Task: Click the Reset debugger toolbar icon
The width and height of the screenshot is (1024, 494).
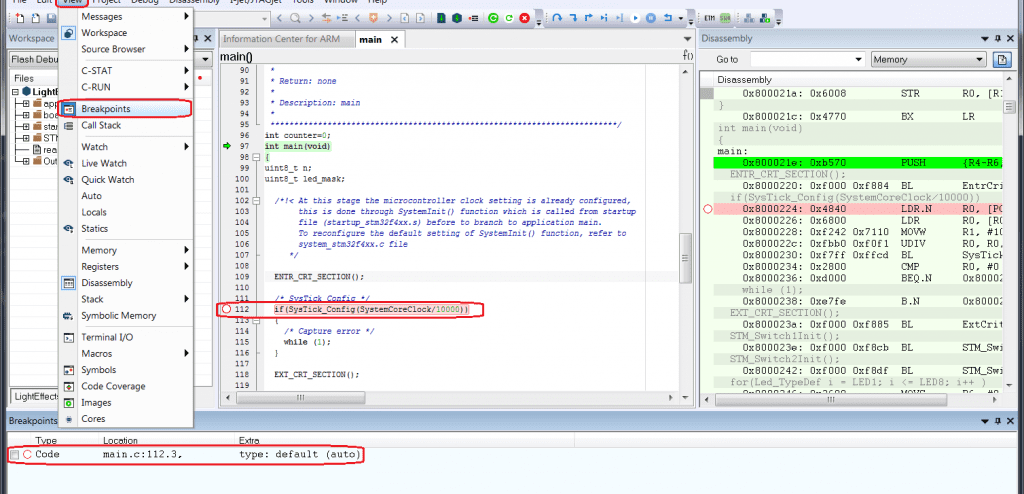Action: tap(667, 19)
